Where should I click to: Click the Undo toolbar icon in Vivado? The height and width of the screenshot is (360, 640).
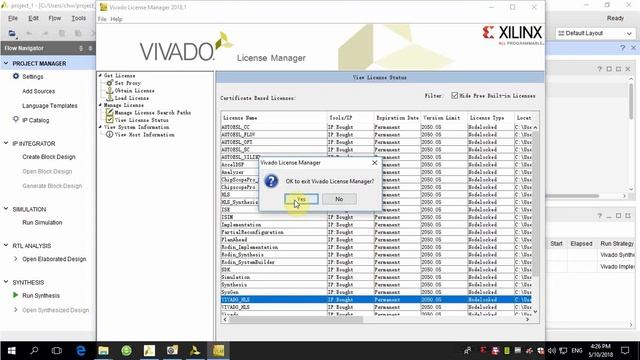(29, 33)
